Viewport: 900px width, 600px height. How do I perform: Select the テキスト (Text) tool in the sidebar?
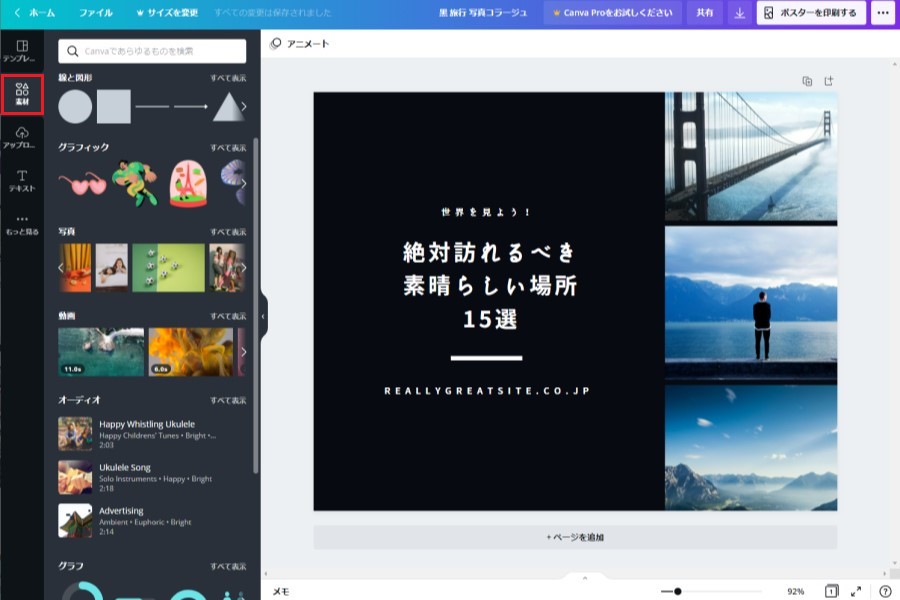tap(22, 180)
